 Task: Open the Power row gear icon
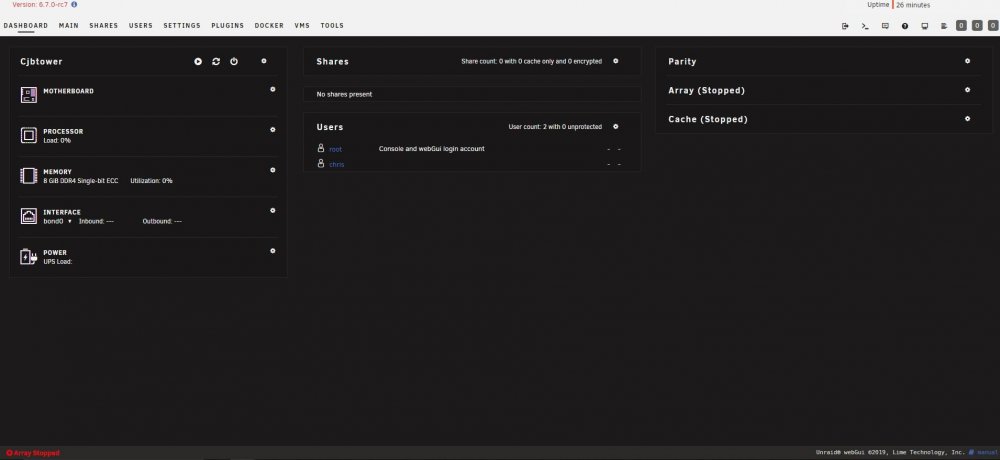tap(273, 251)
